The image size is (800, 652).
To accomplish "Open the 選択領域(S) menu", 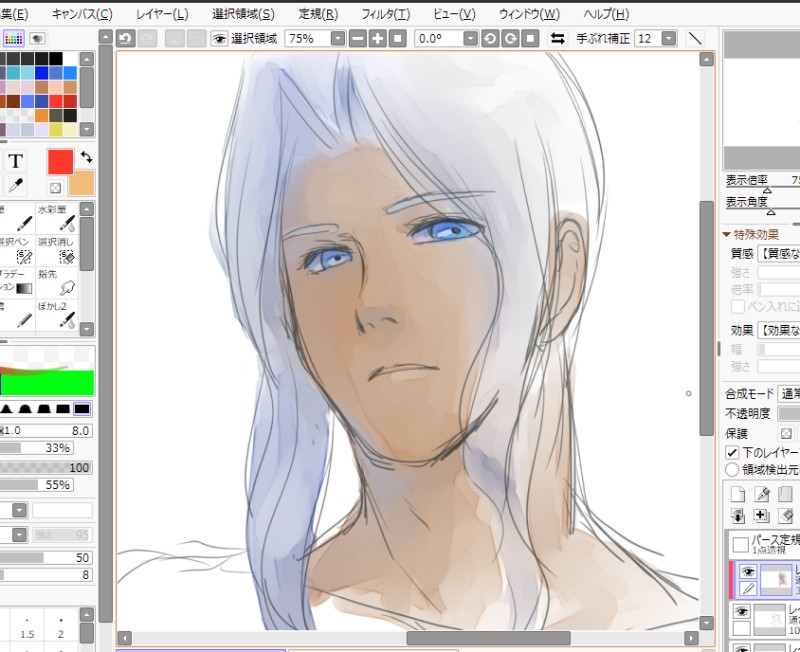I will 243,14.
